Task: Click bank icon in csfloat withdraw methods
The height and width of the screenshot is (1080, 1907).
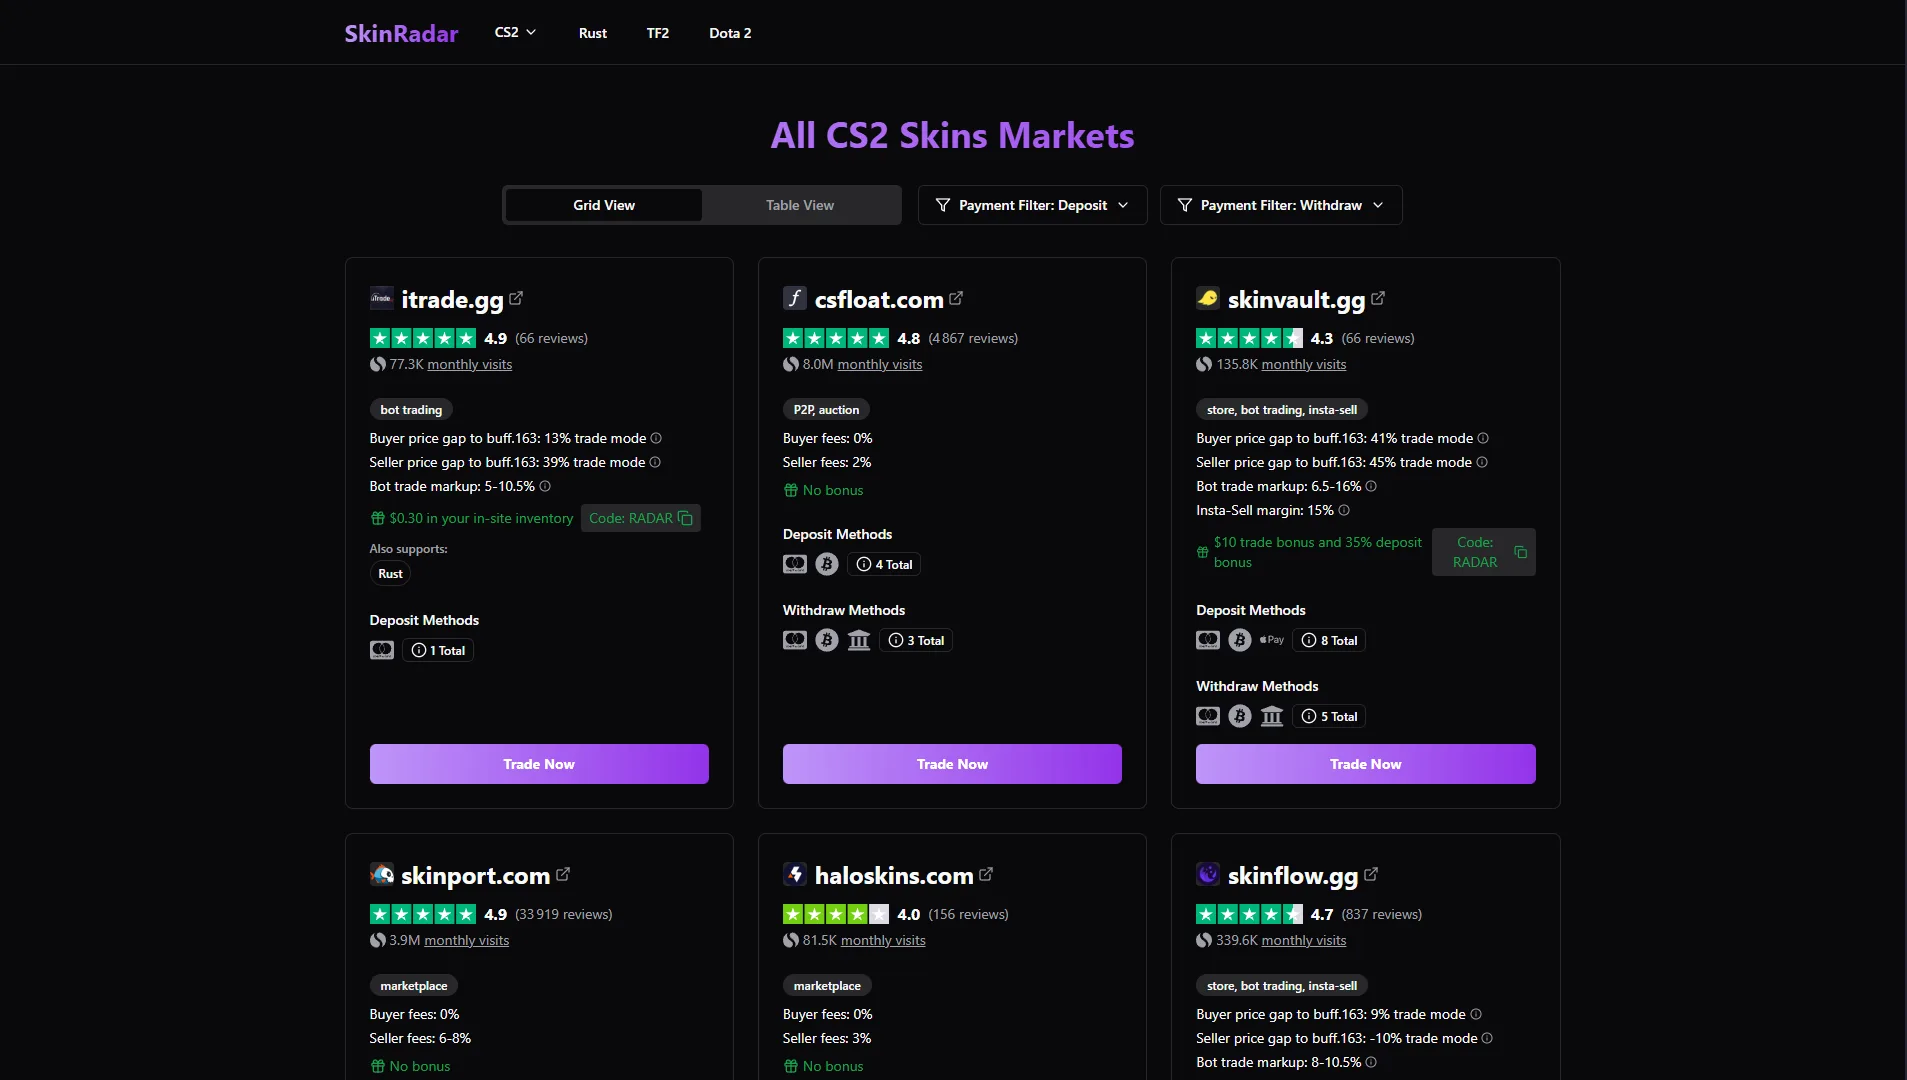Action: [859, 640]
